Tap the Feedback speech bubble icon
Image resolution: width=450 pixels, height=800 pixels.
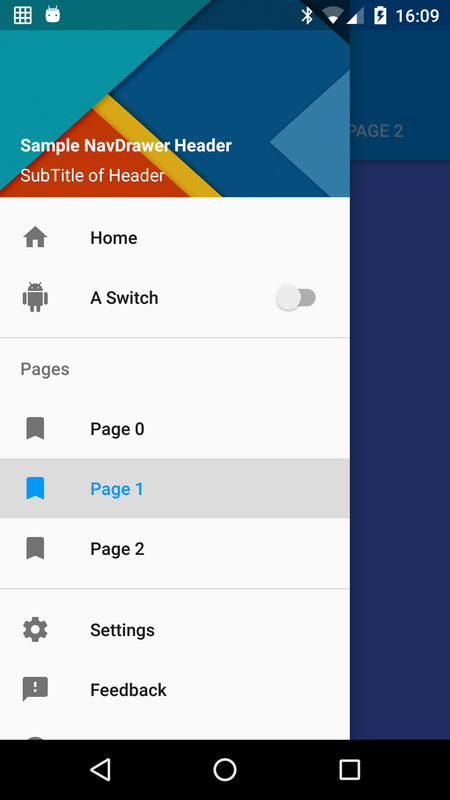pos(35,689)
